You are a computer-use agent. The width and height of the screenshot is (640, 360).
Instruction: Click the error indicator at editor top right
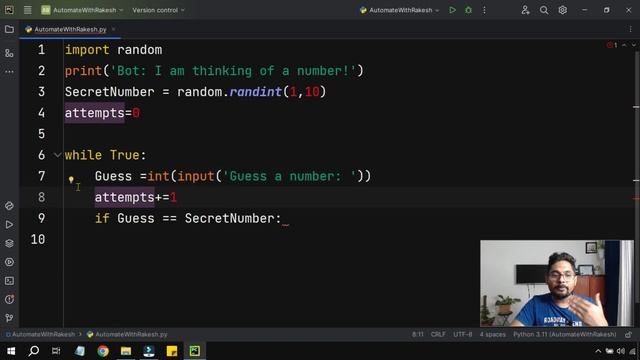click(612, 45)
